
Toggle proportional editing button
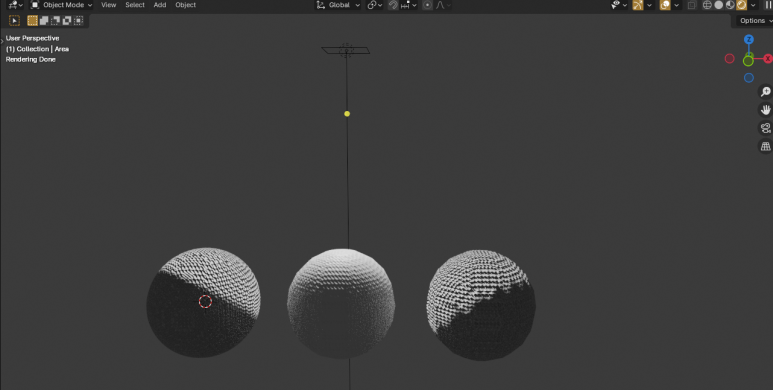[427, 5]
